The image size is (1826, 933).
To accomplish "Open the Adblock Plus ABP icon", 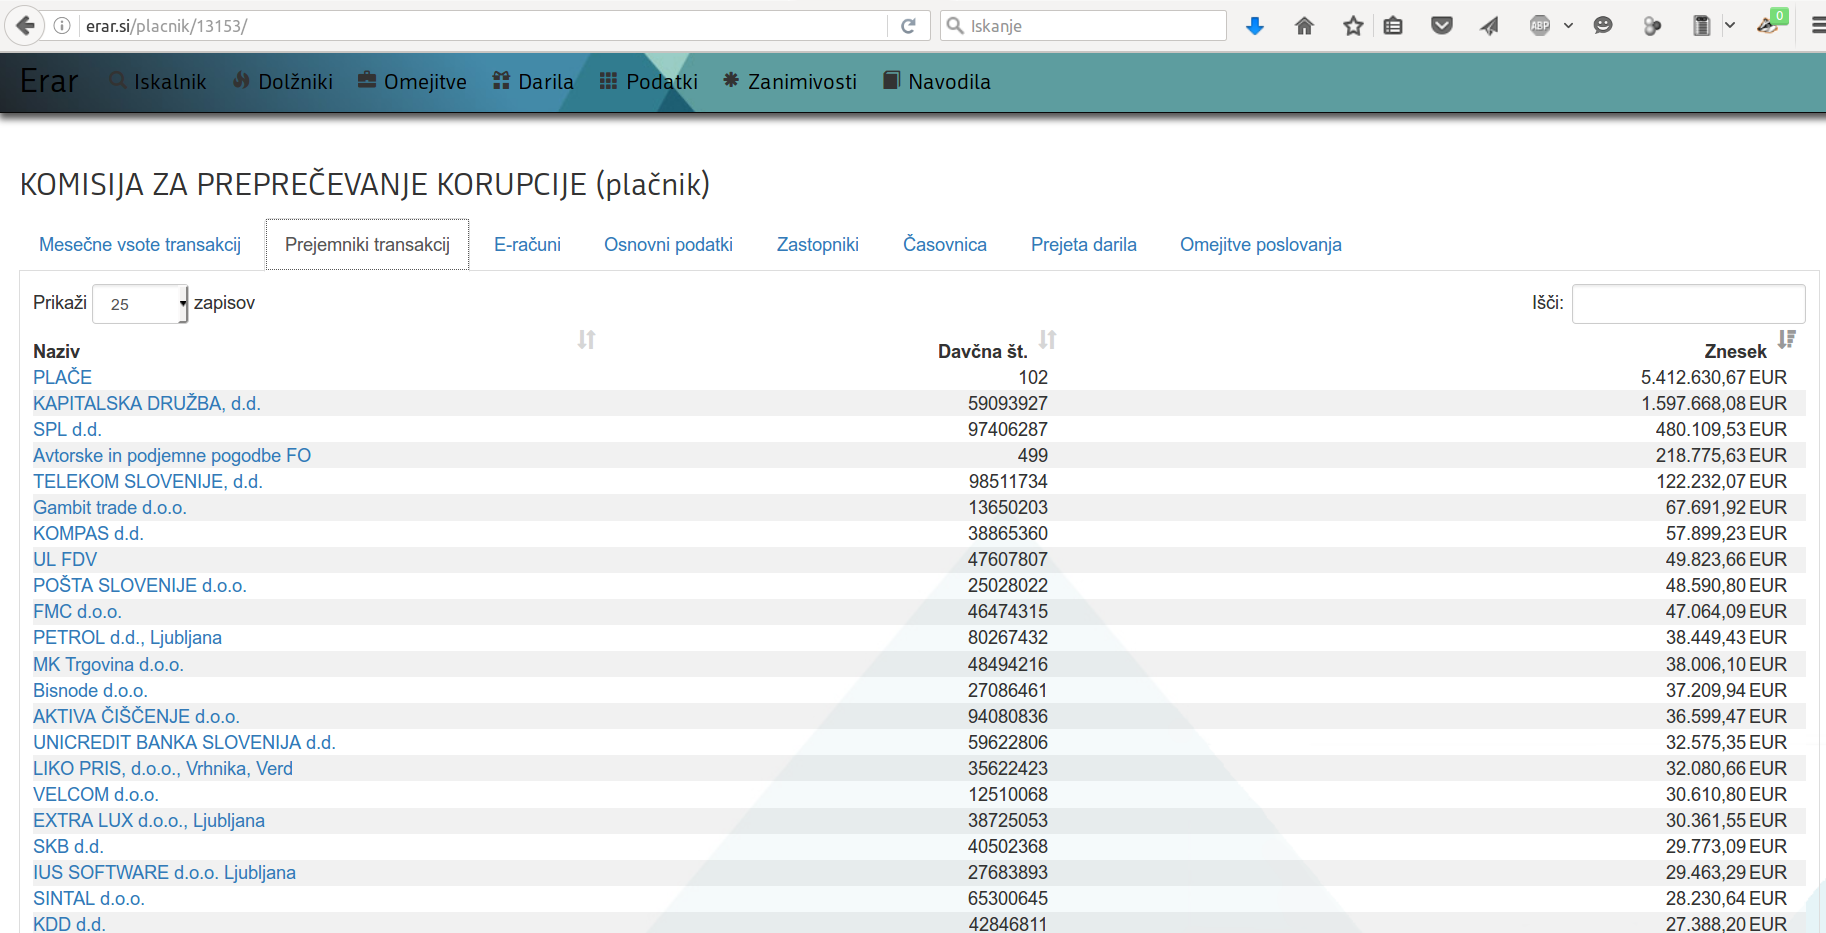I will point(1540,26).
